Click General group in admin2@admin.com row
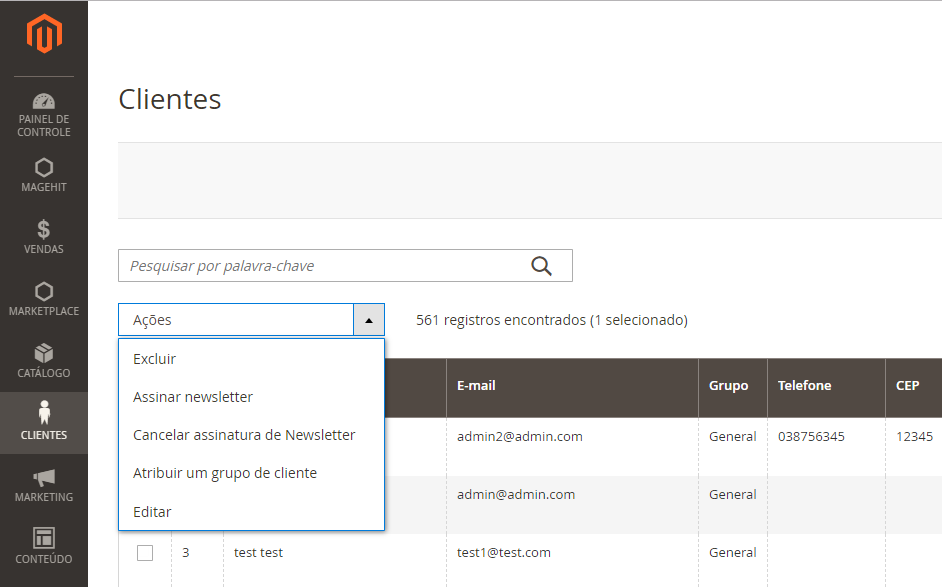 pos(732,437)
